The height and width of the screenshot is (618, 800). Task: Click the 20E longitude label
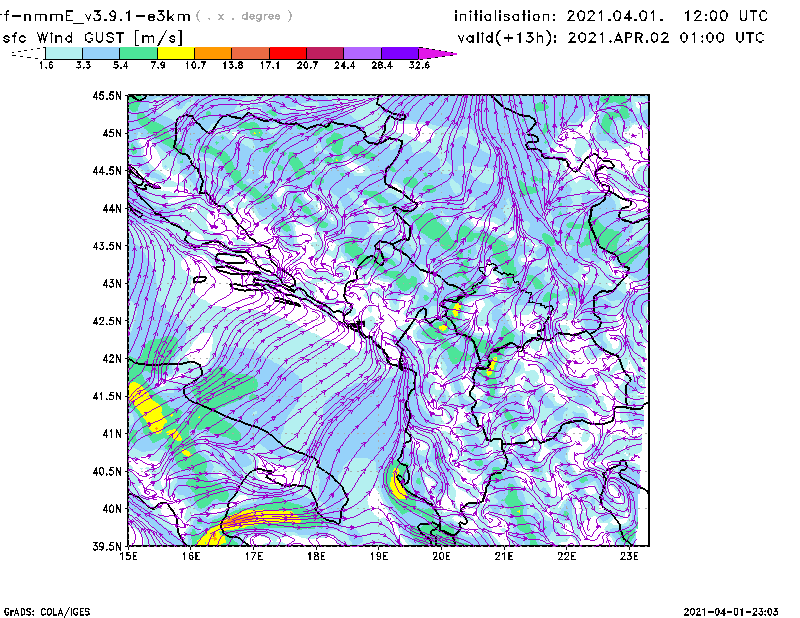pos(441,556)
